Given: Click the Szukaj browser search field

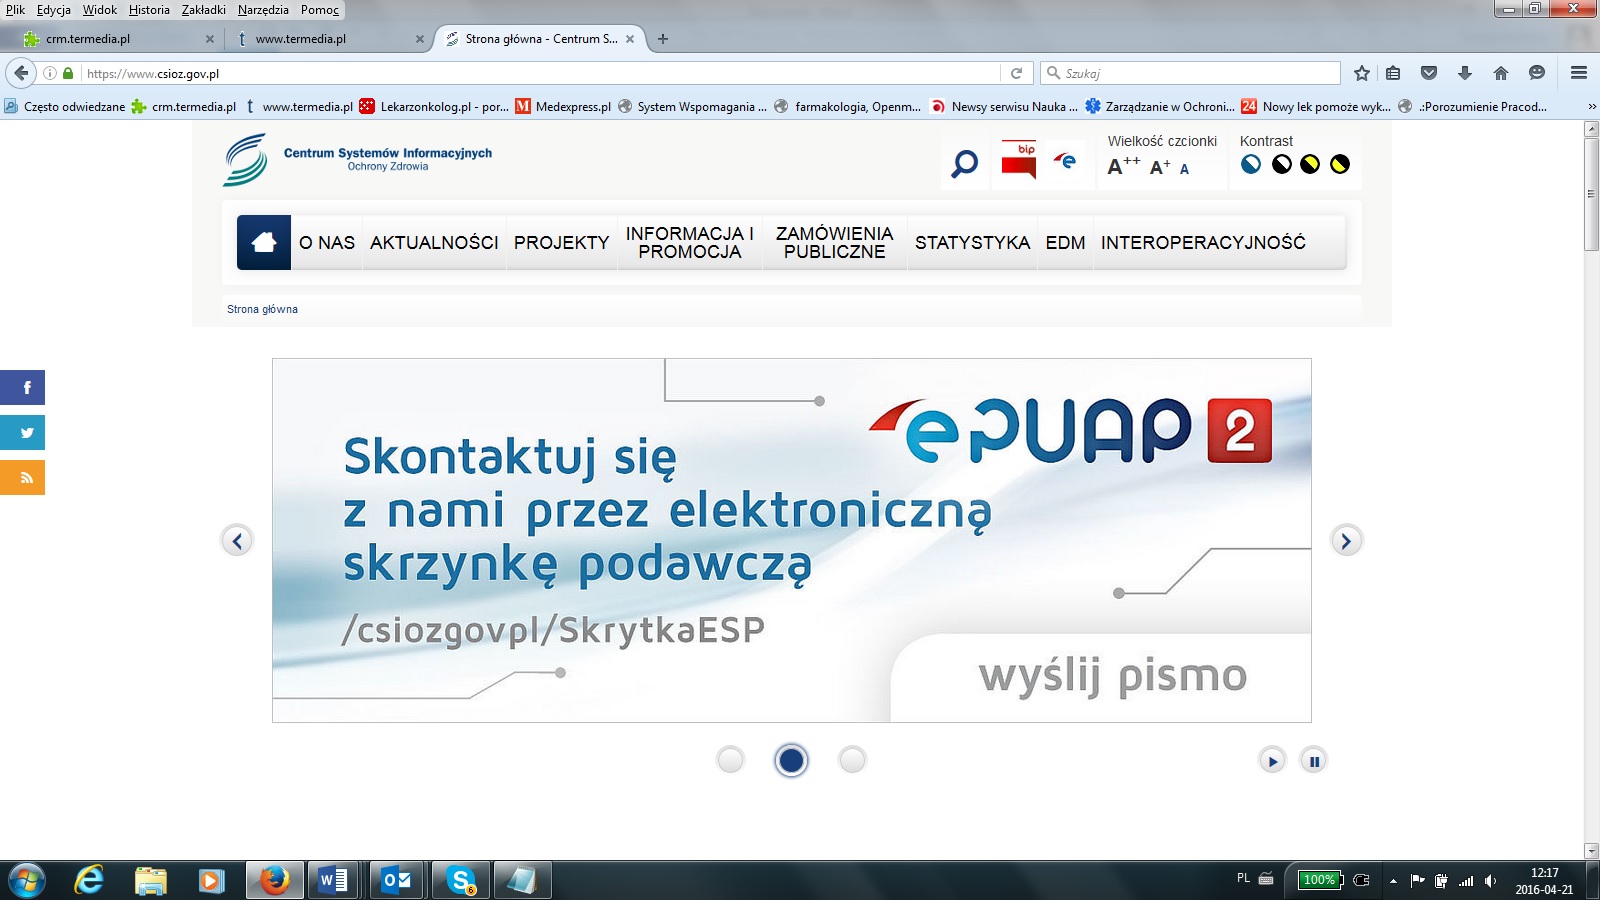Looking at the screenshot, I should [x=1195, y=73].
